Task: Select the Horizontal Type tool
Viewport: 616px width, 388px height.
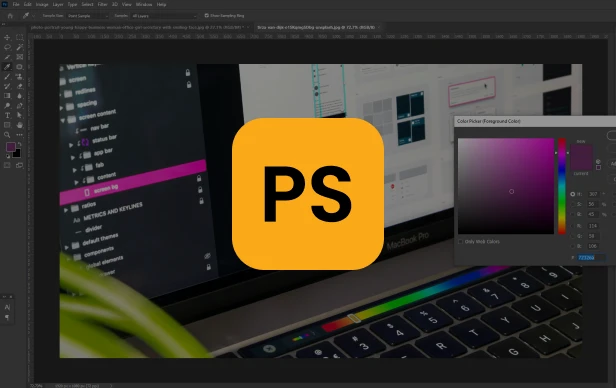Action: pos(7,115)
